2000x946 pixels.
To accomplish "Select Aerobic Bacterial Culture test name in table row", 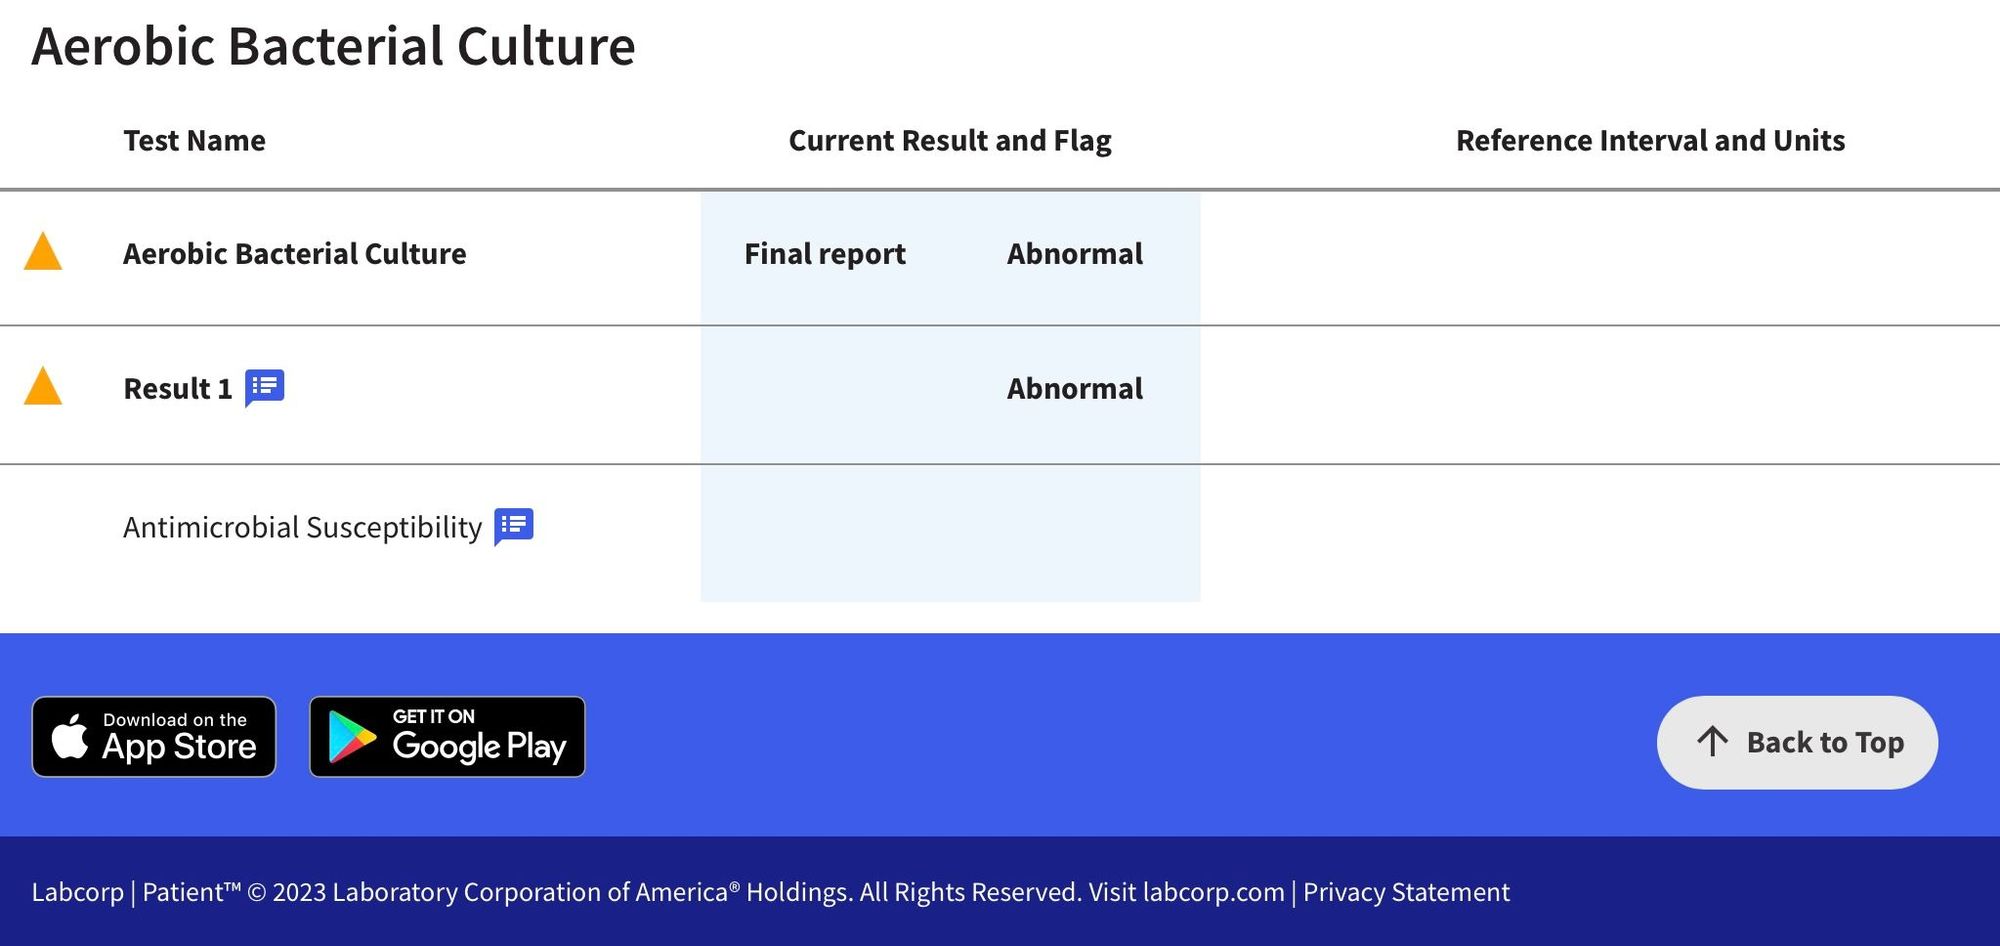I will (x=294, y=254).
